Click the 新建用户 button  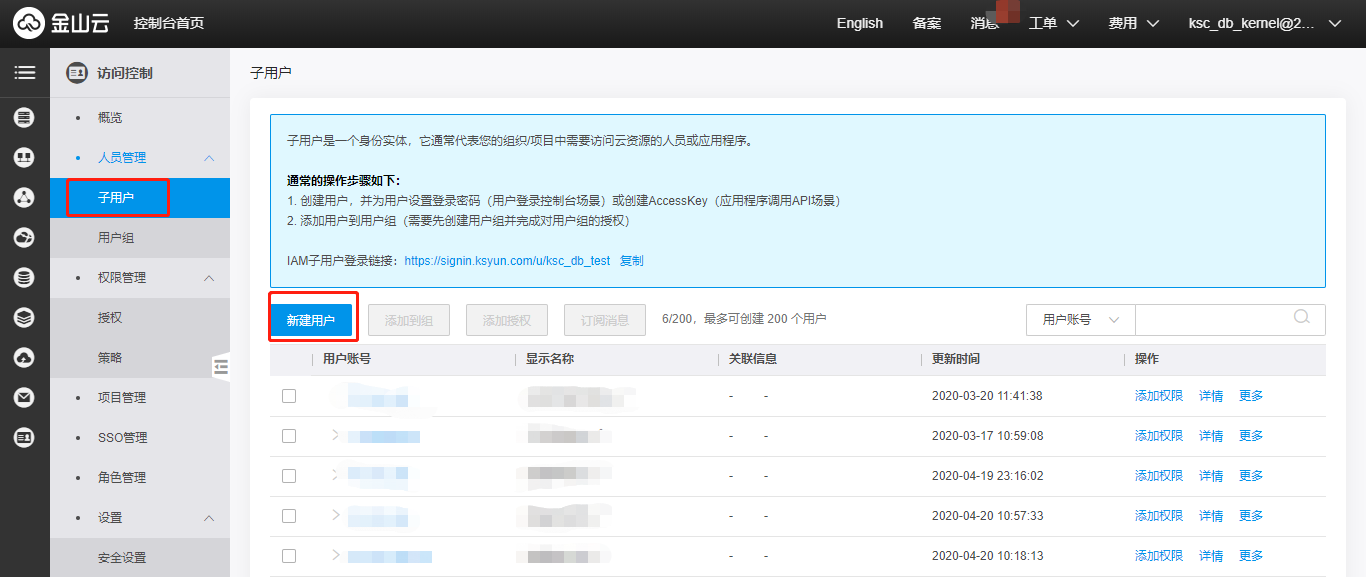pyautogui.click(x=311, y=321)
